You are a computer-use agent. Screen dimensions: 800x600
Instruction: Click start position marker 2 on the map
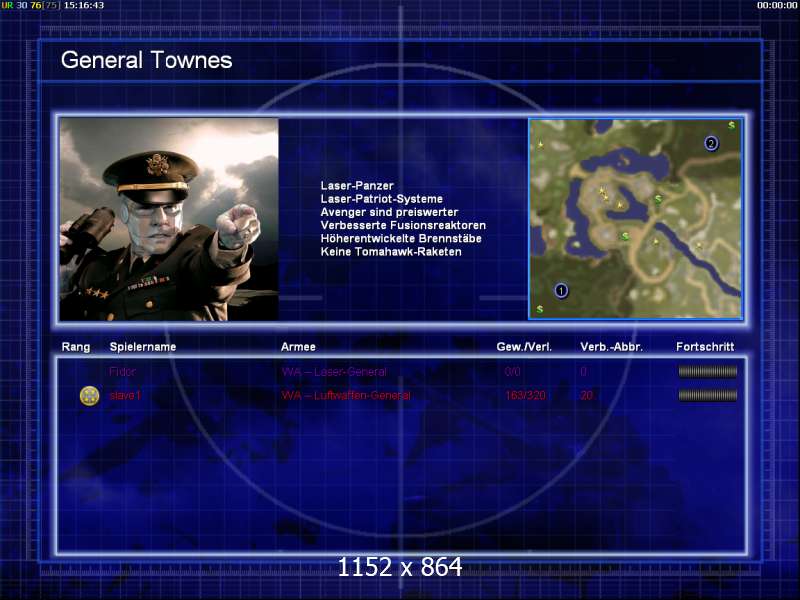[x=711, y=143]
